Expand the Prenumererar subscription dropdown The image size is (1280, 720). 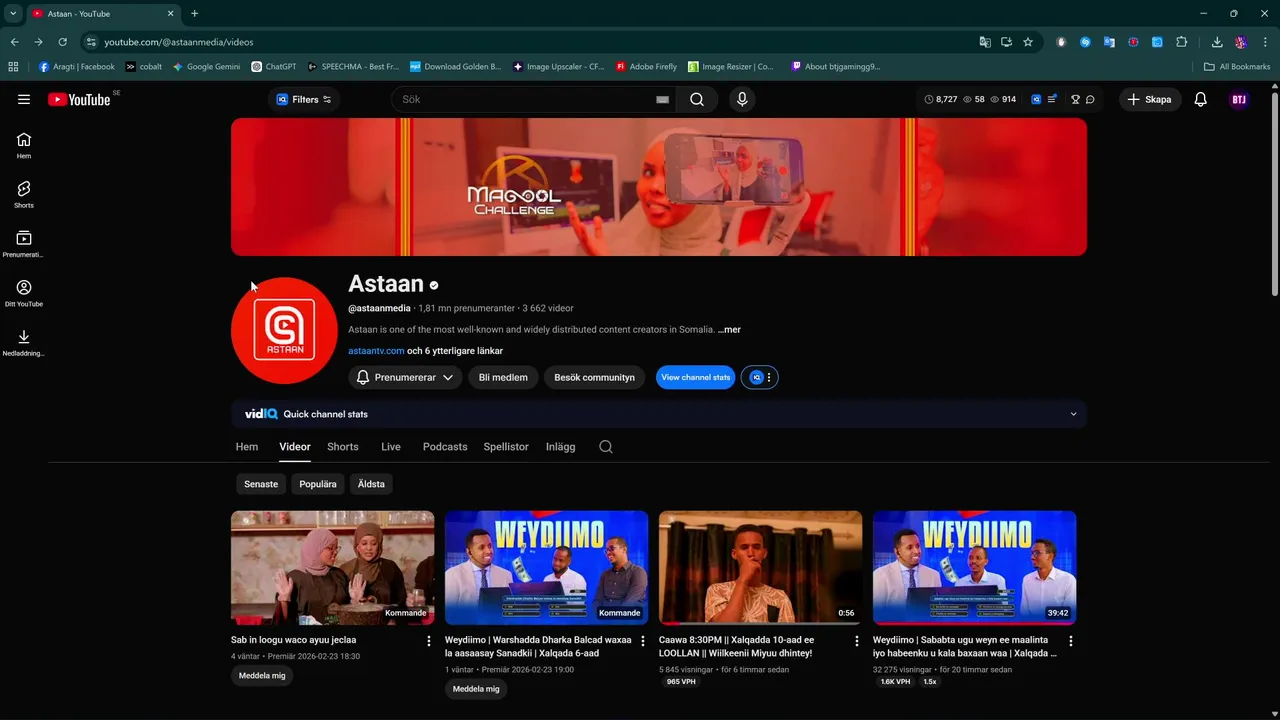(405, 377)
